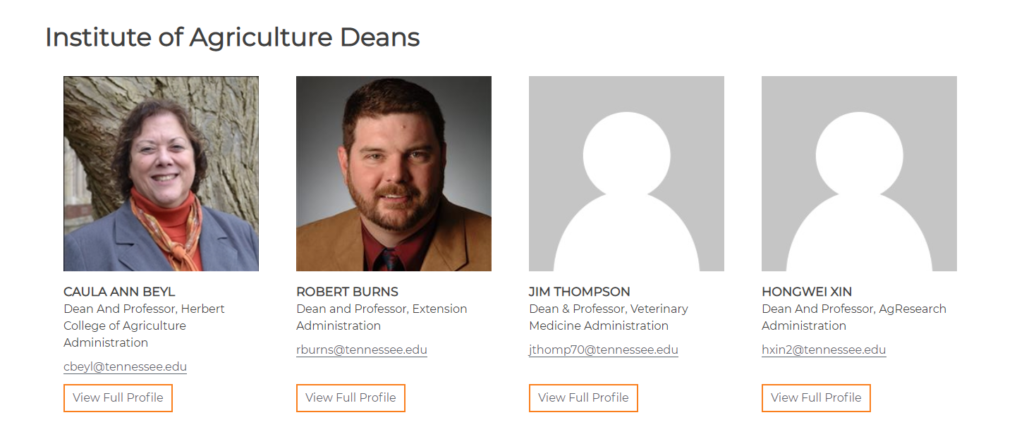Click the name heading ROBERT BURNS
1024x439 pixels.
coord(347,292)
